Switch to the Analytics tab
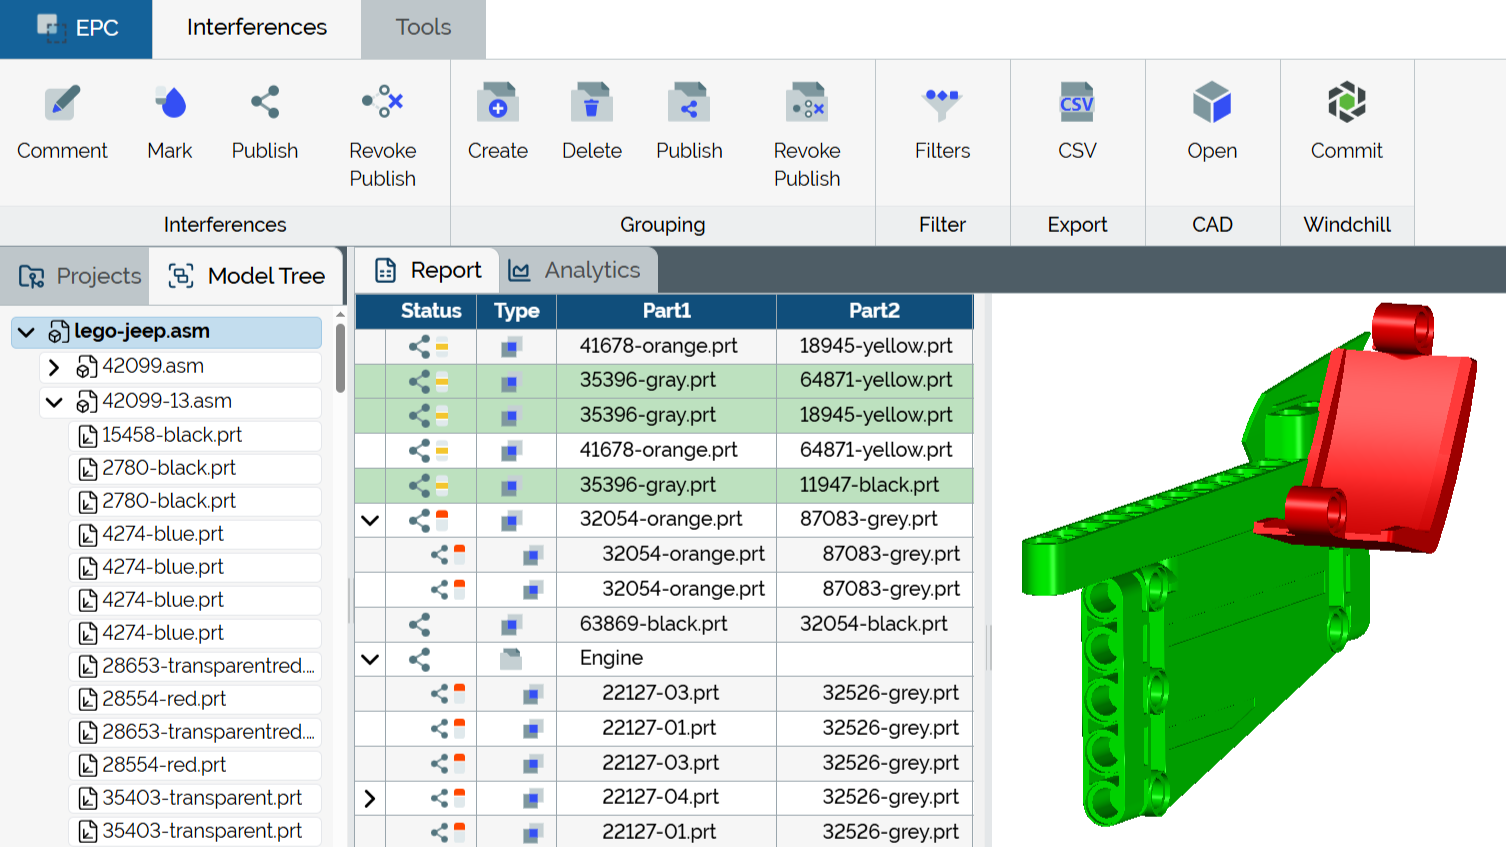This screenshot has height=847, width=1506. click(x=578, y=269)
